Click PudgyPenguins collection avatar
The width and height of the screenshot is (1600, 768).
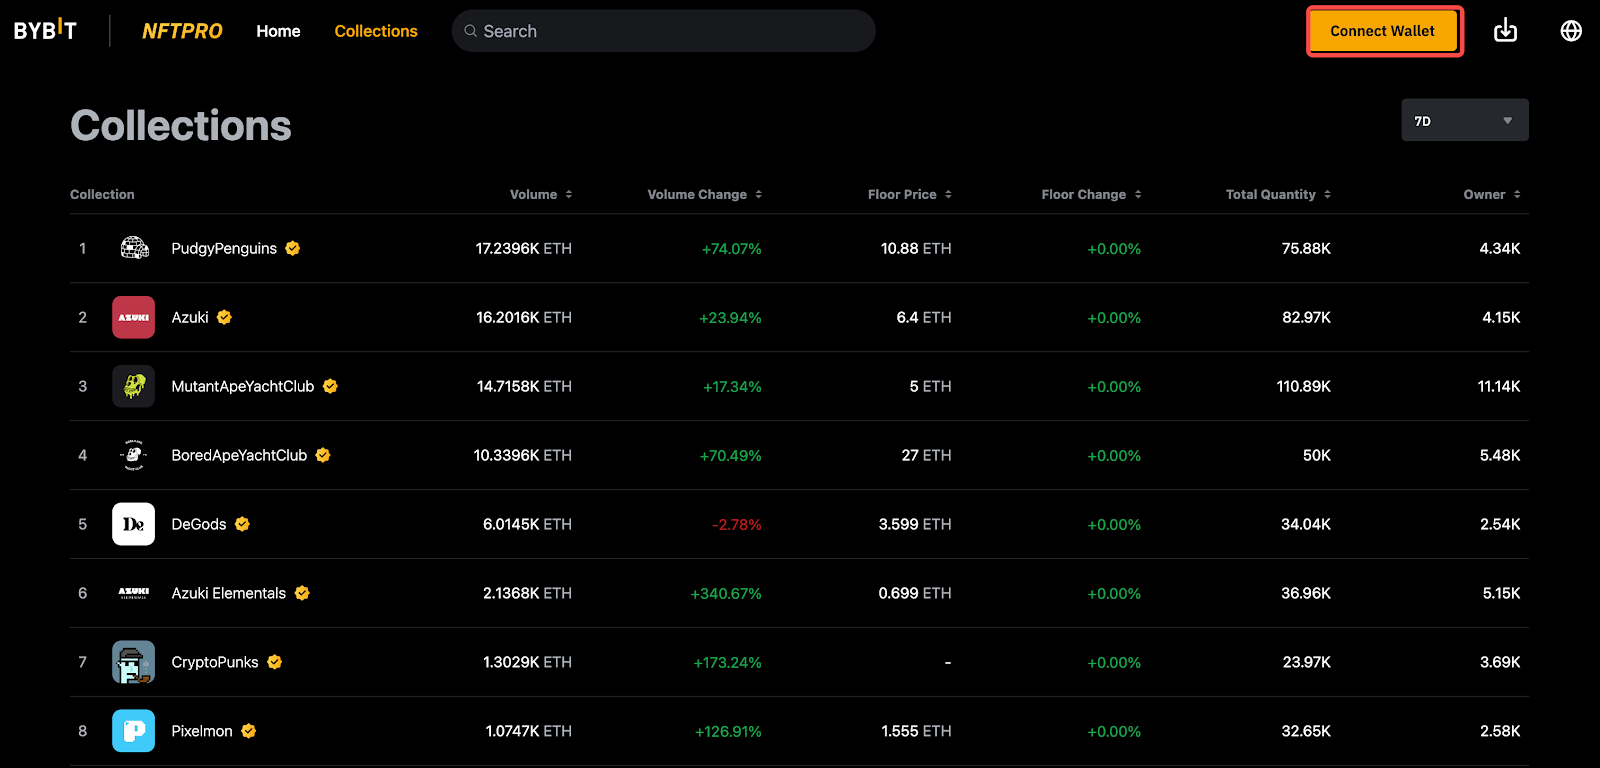[x=133, y=248]
